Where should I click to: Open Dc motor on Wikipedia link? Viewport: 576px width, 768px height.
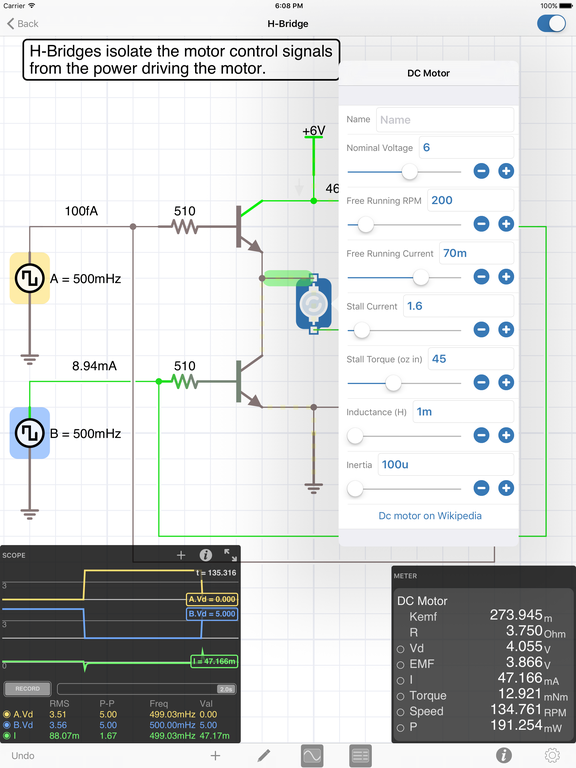pos(430,516)
